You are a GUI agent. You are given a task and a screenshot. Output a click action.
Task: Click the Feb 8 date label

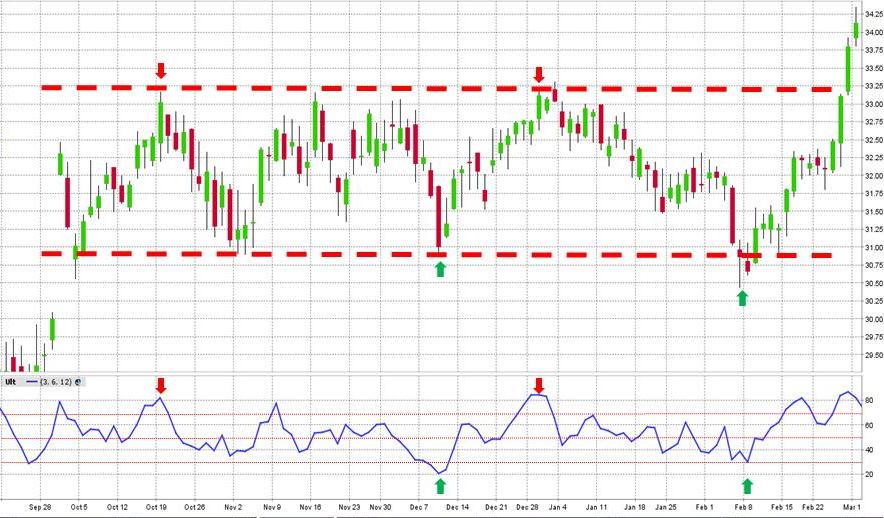click(x=744, y=507)
